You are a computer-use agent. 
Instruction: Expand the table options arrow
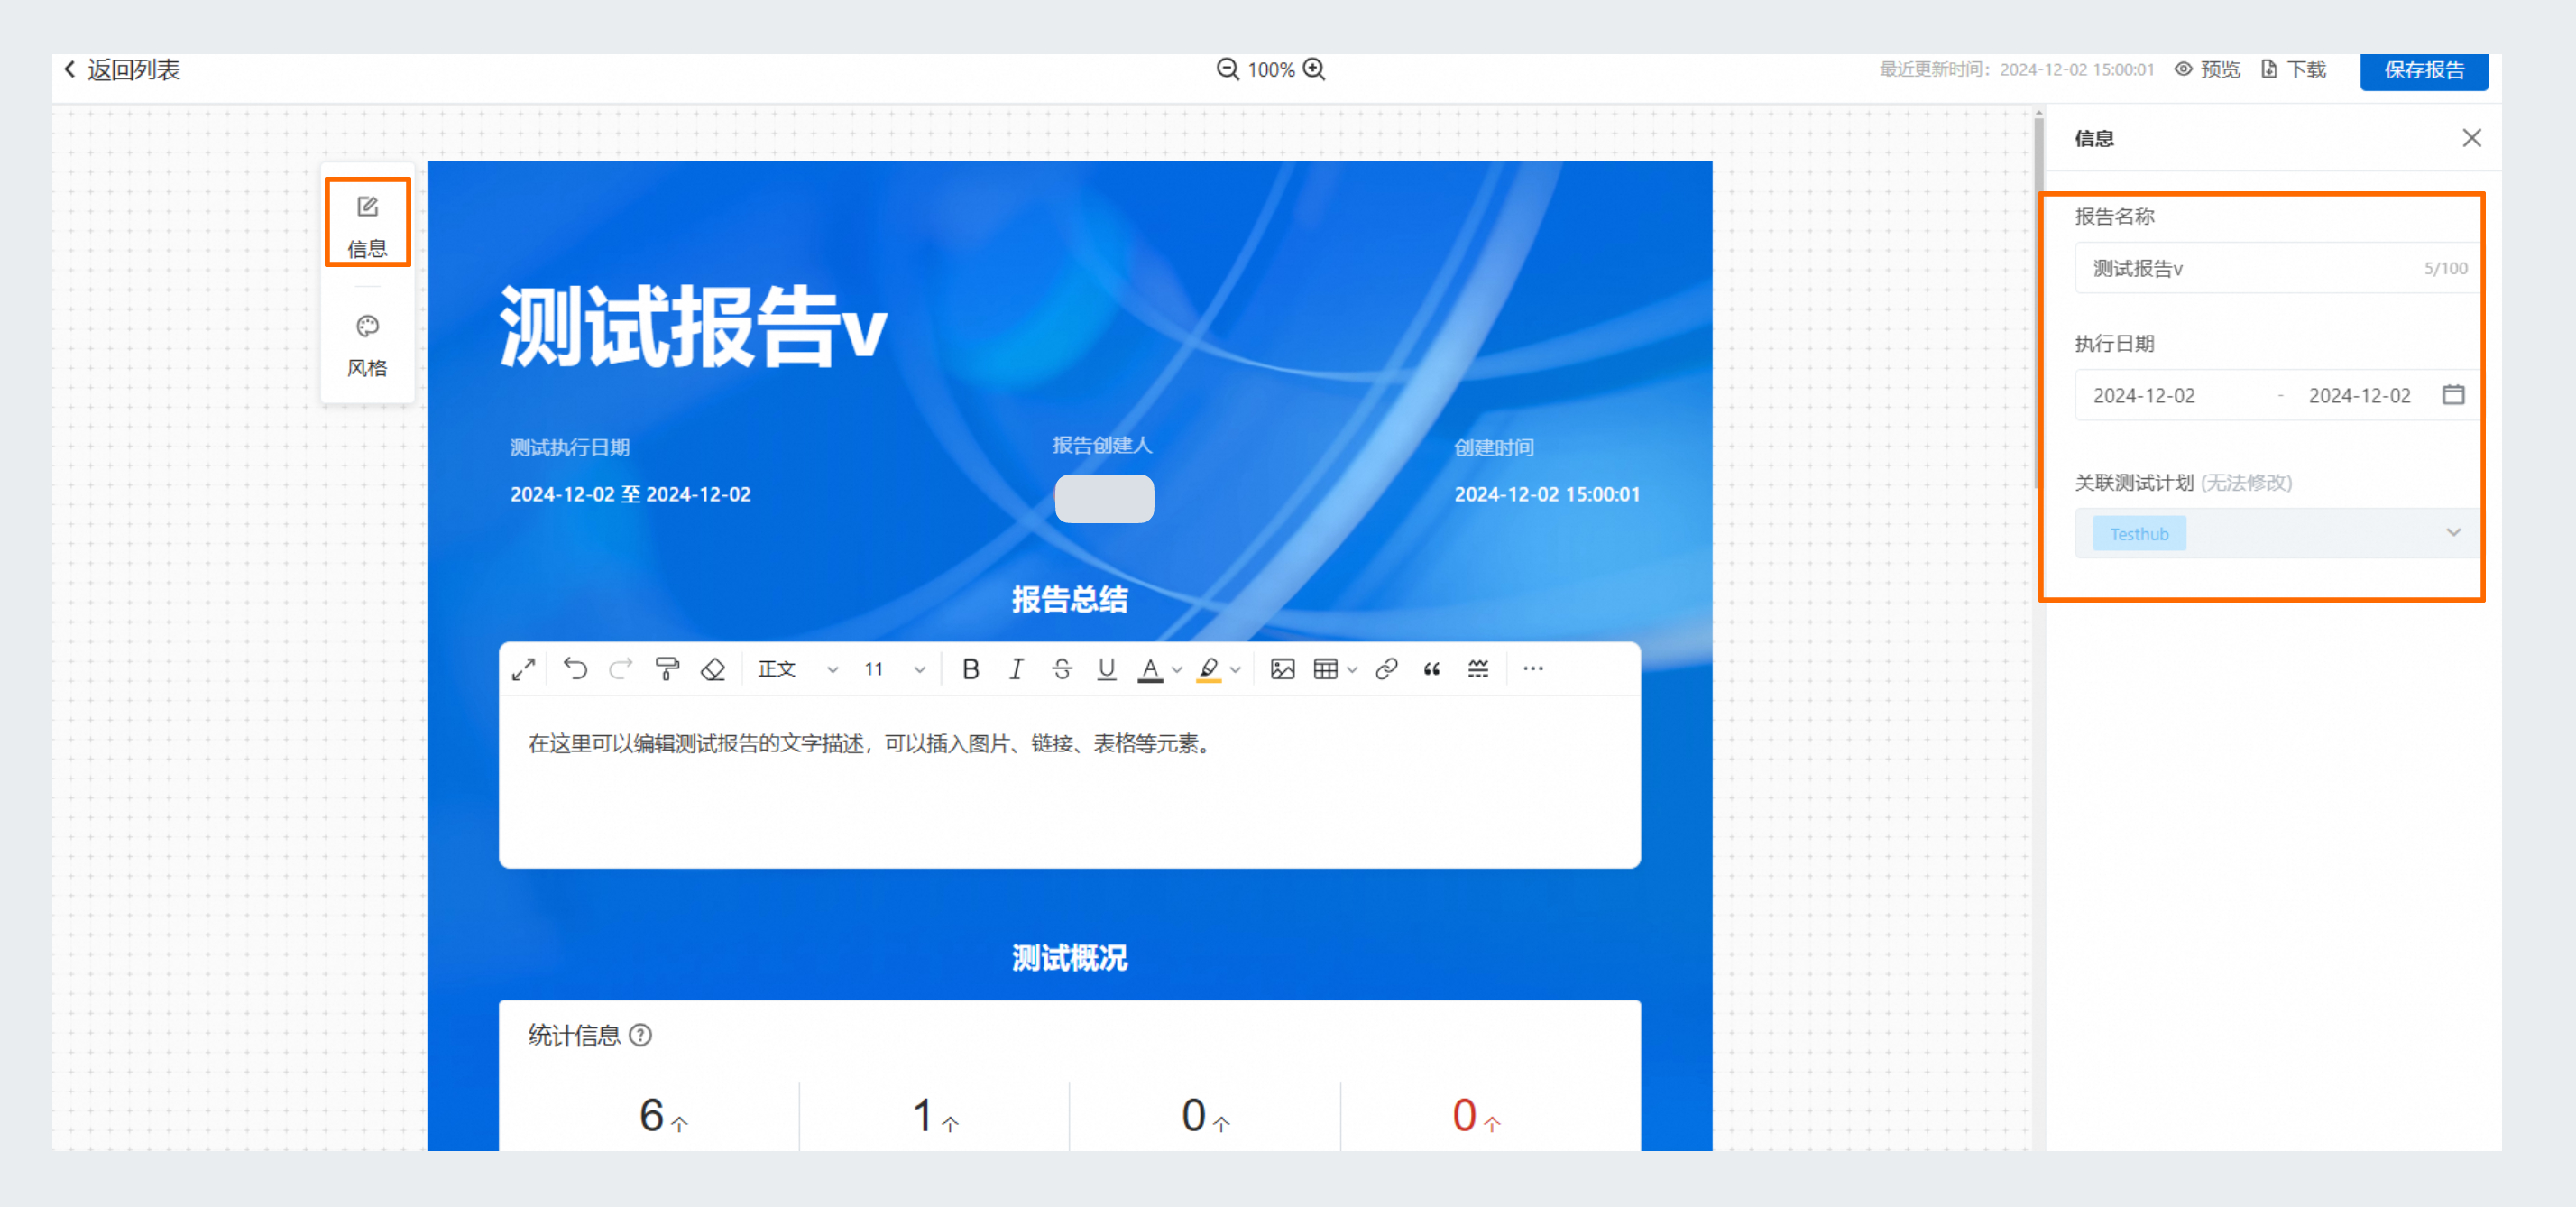(x=1352, y=670)
